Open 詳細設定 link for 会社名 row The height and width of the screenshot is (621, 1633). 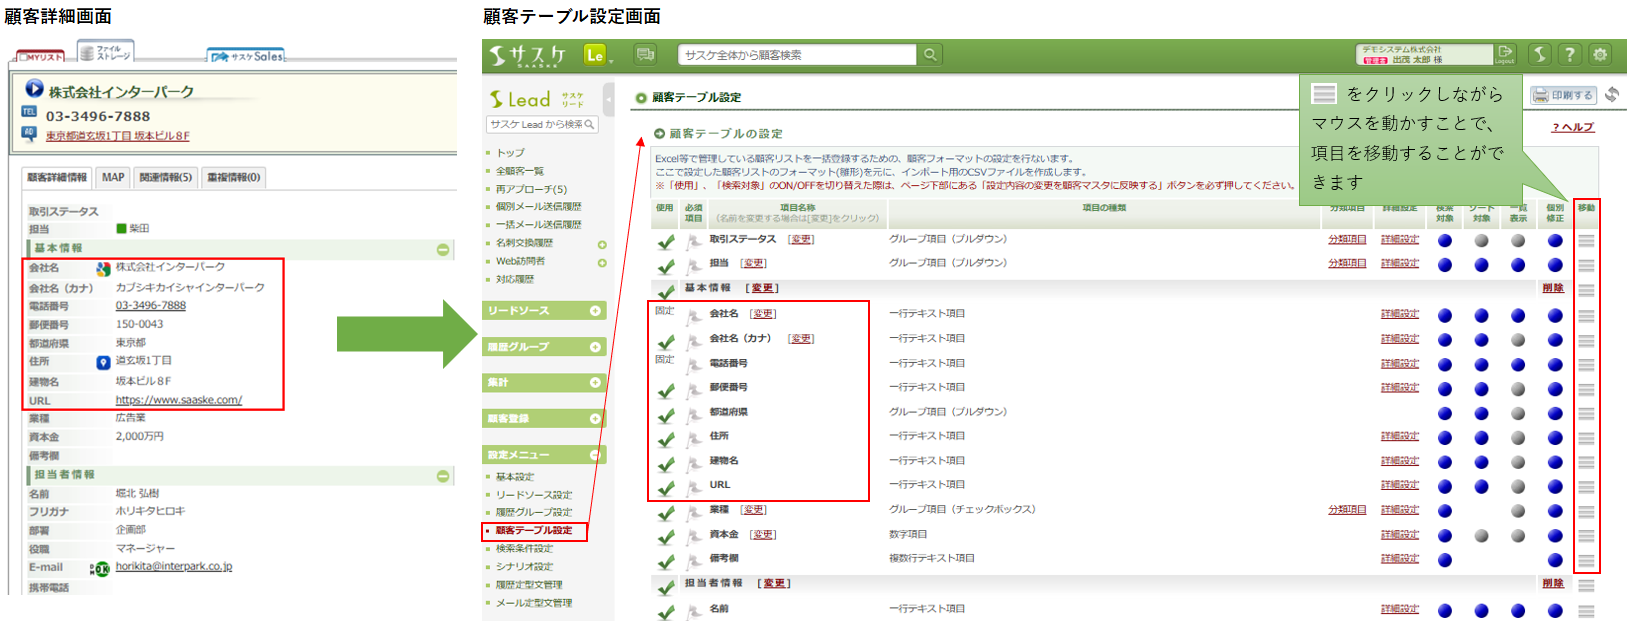1400,314
